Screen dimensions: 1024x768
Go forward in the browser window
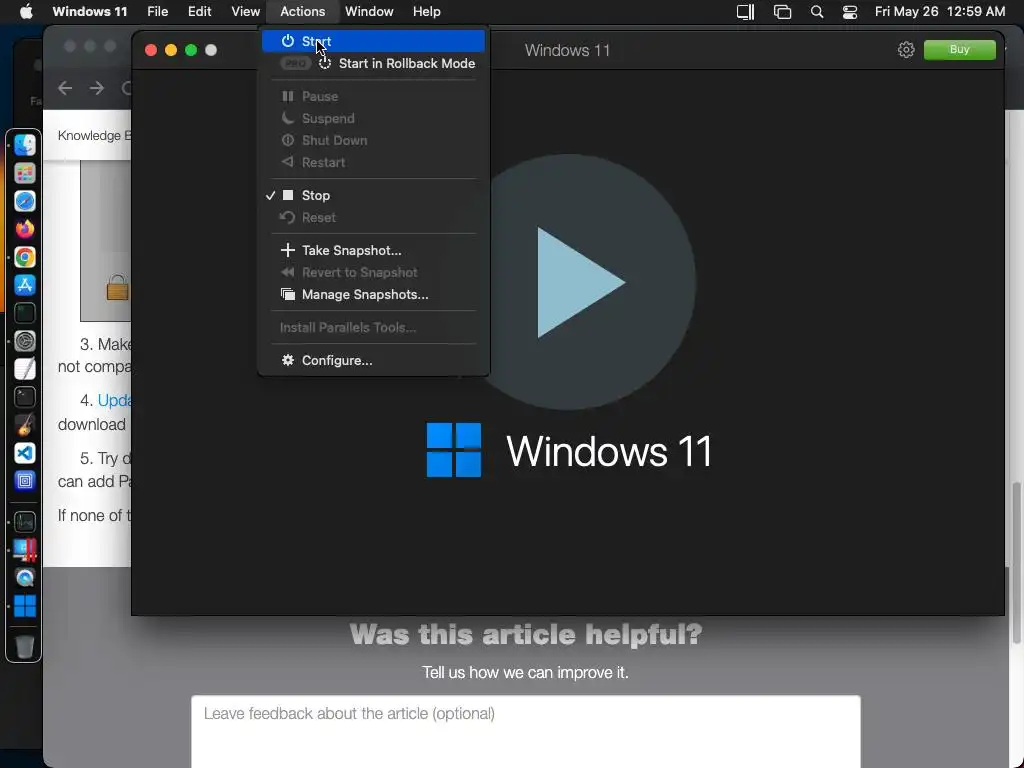pos(97,88)
